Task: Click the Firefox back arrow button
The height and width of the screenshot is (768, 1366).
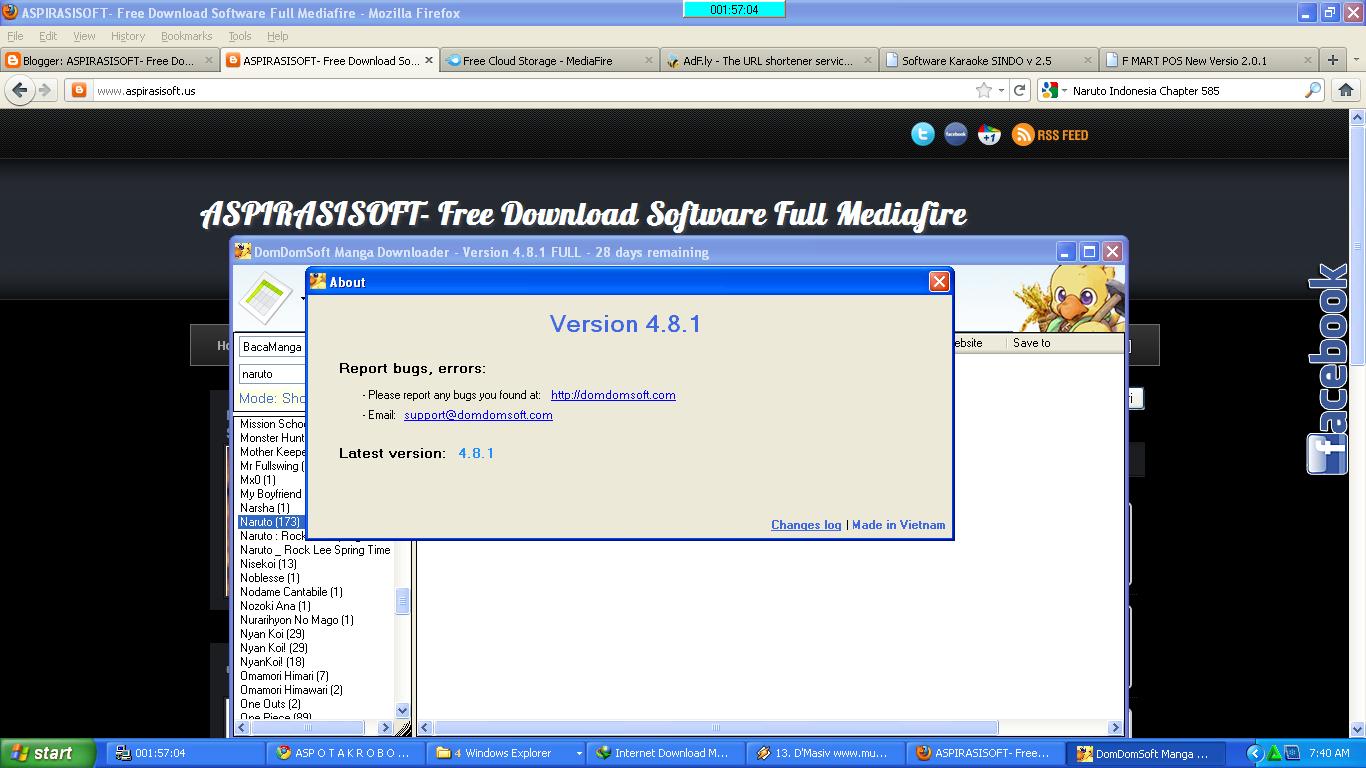Action: pyautogui.click(x=20, y=90)
